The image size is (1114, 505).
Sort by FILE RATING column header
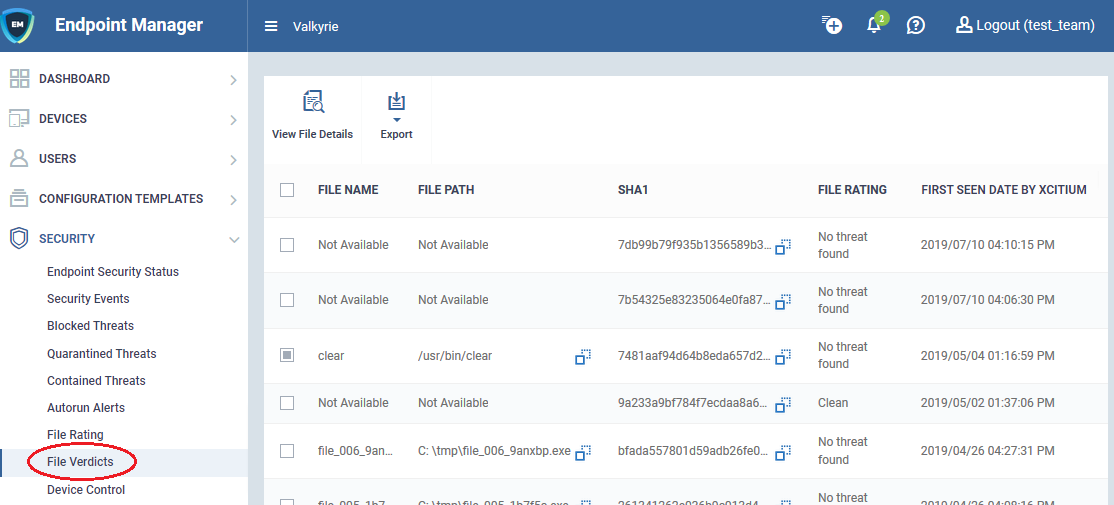pos(852,190)
